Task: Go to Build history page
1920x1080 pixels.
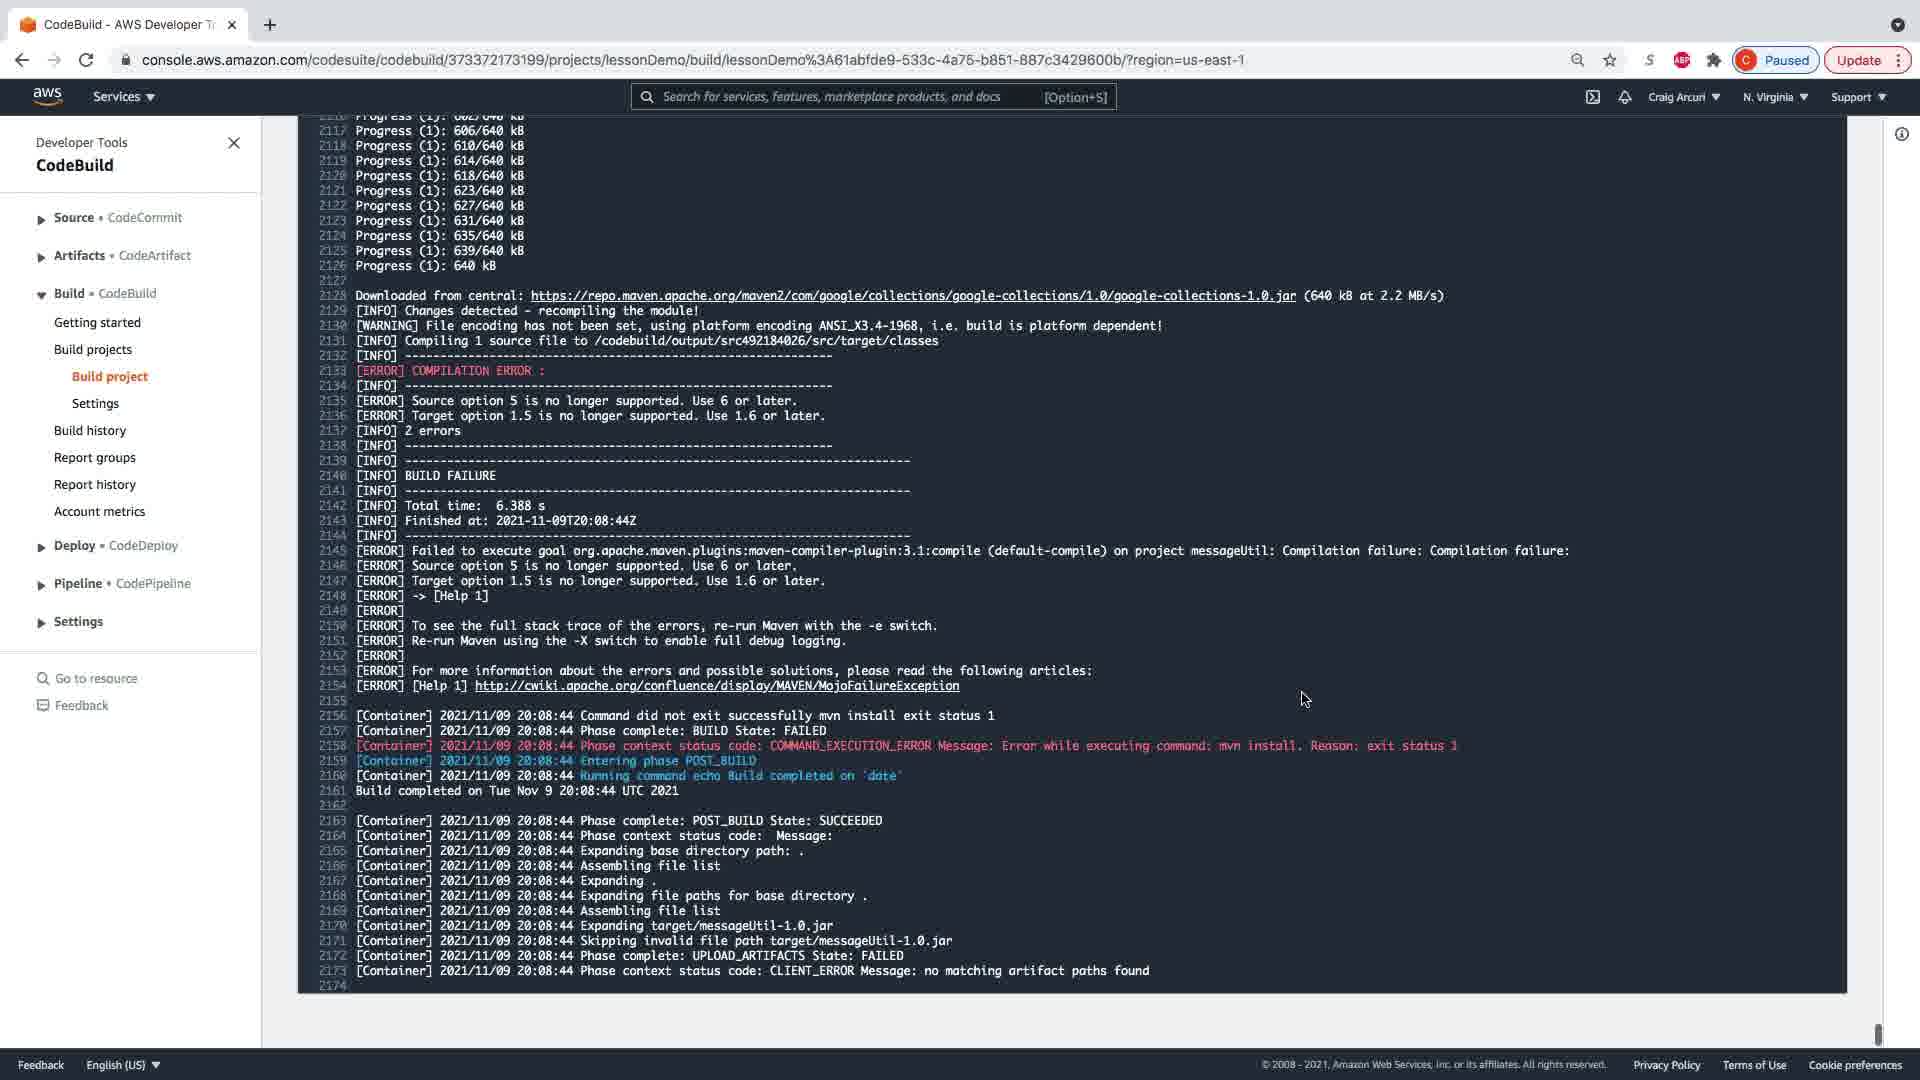Action: (90, 430)
